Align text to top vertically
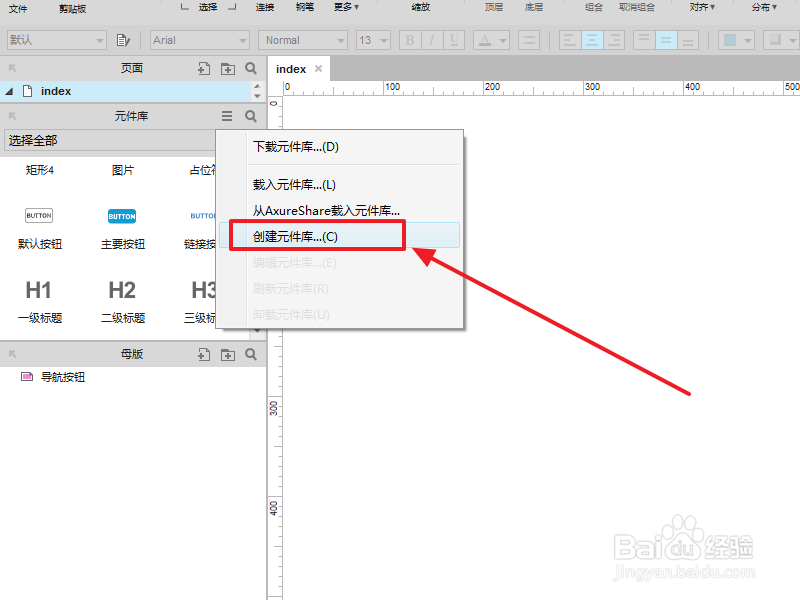Screen dimensions: 800x600 tap(644, 40)
